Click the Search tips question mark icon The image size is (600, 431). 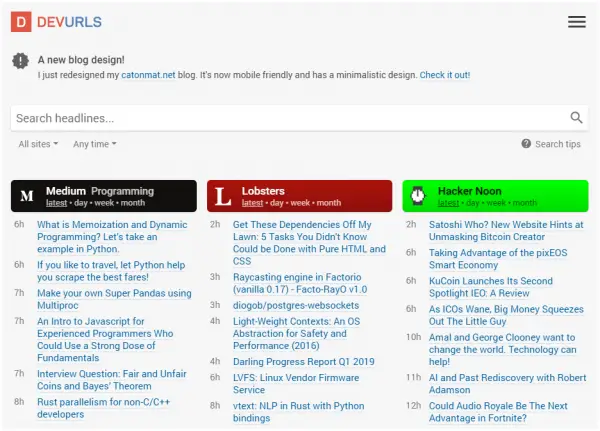click(x=526, y=144)
